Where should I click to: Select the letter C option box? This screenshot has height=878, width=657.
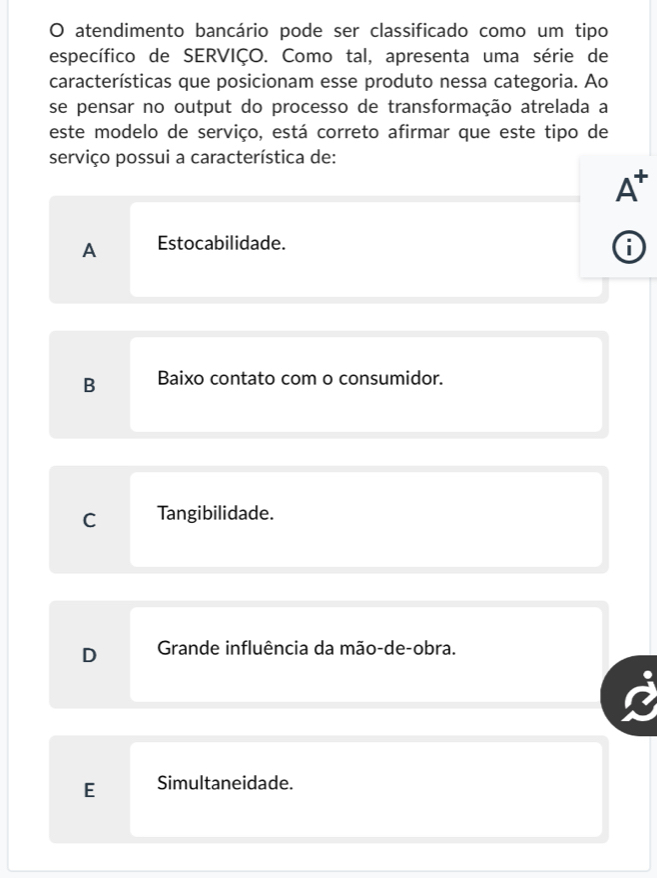[90, 520]
